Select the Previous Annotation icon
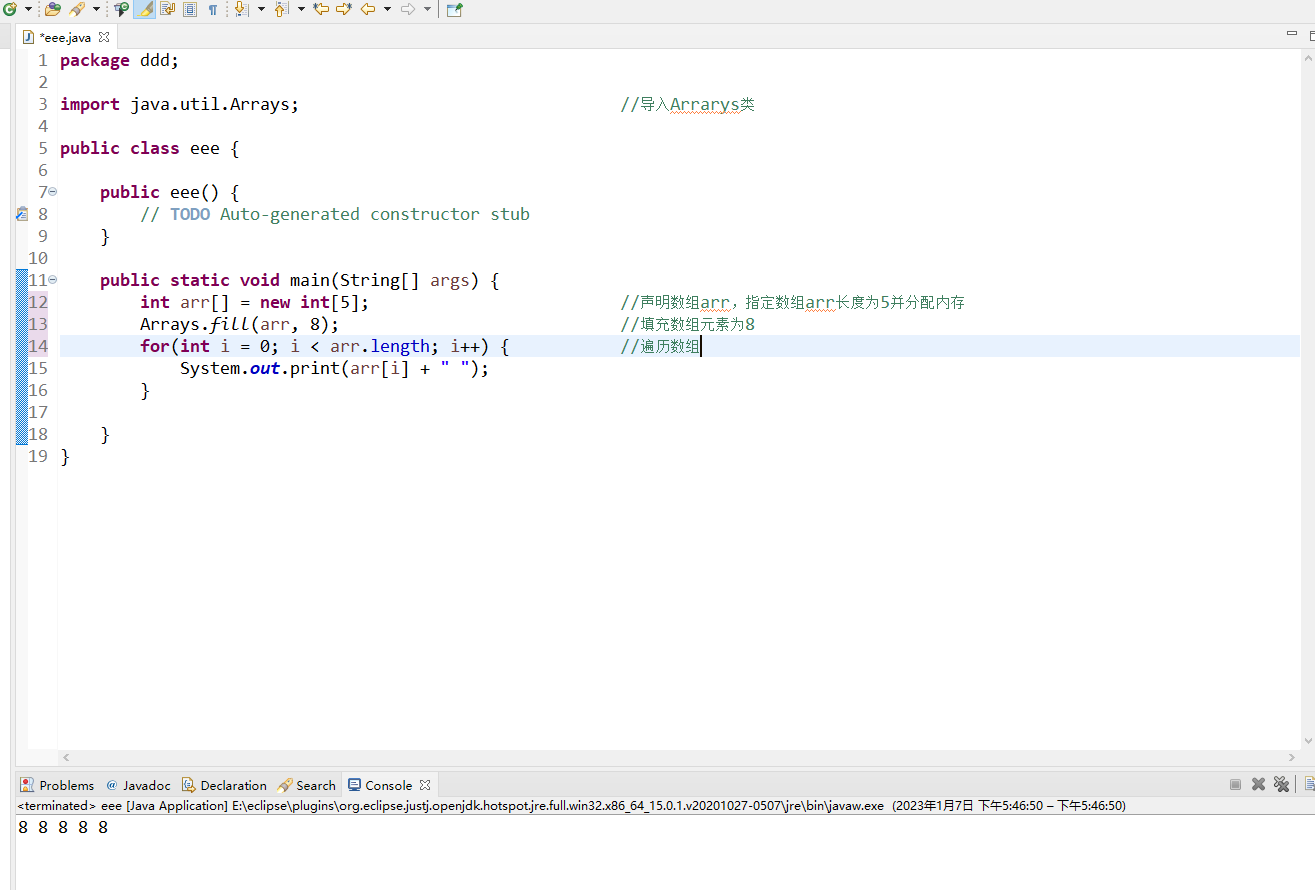1315x890 pixels. pyautogui.click(x=280, y=9)
